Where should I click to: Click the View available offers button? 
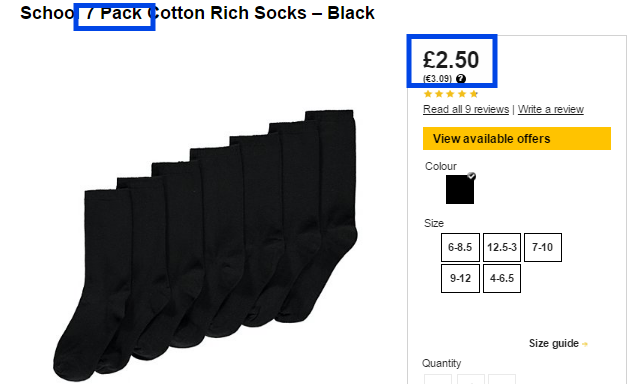[x=517, y=139]
